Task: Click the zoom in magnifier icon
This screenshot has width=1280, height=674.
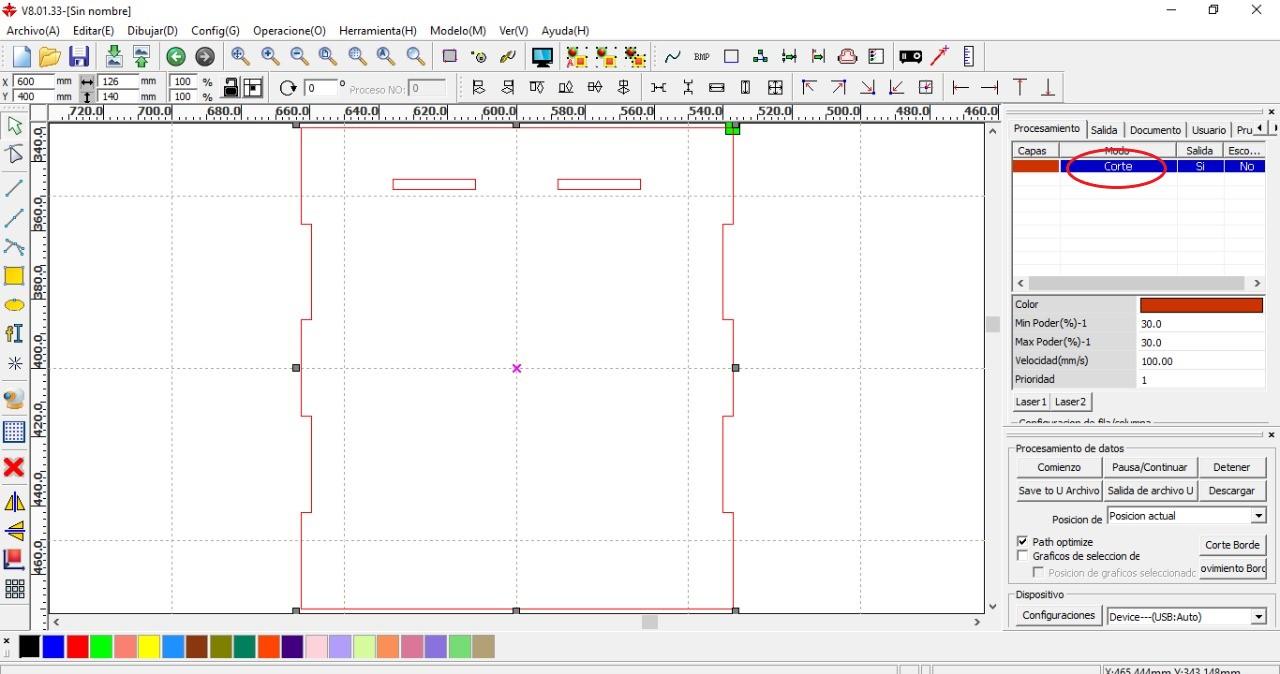Action: (270, 57)
